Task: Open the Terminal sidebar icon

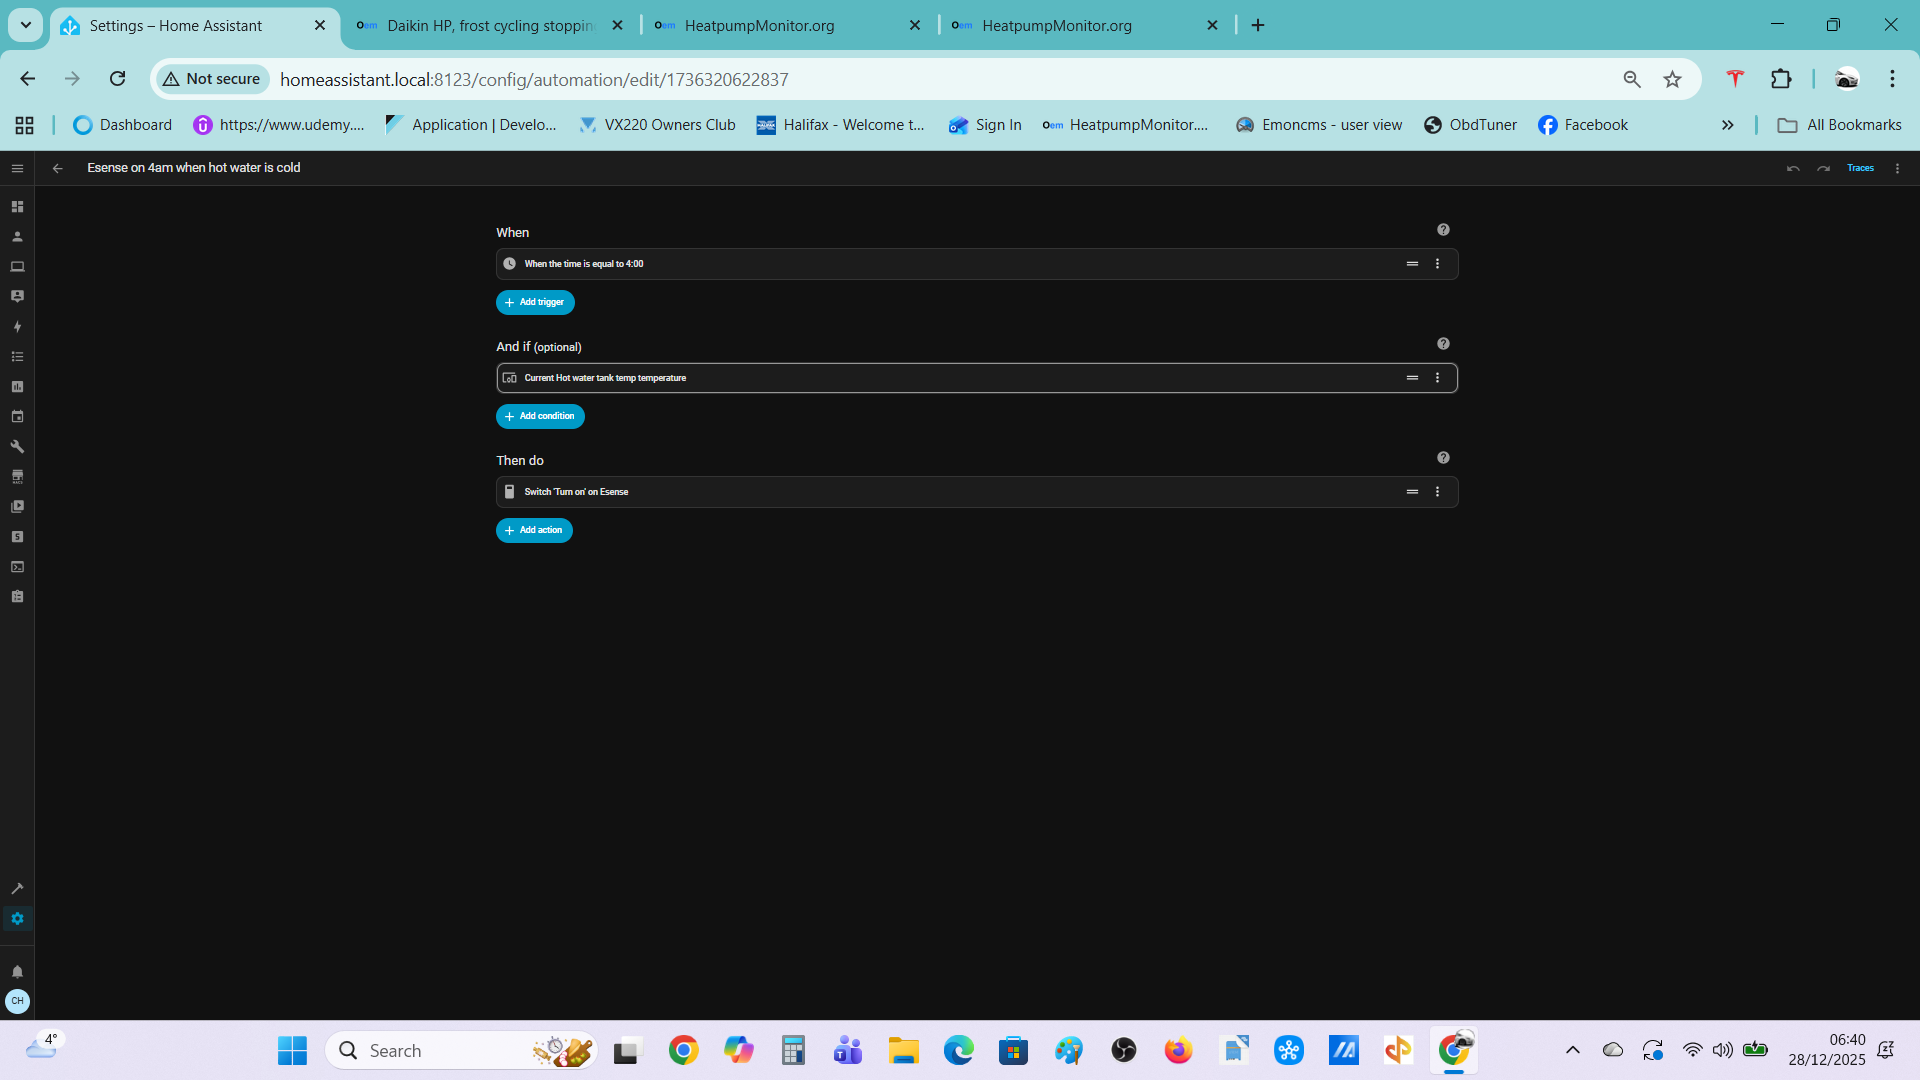Action: tap(17, 567)
